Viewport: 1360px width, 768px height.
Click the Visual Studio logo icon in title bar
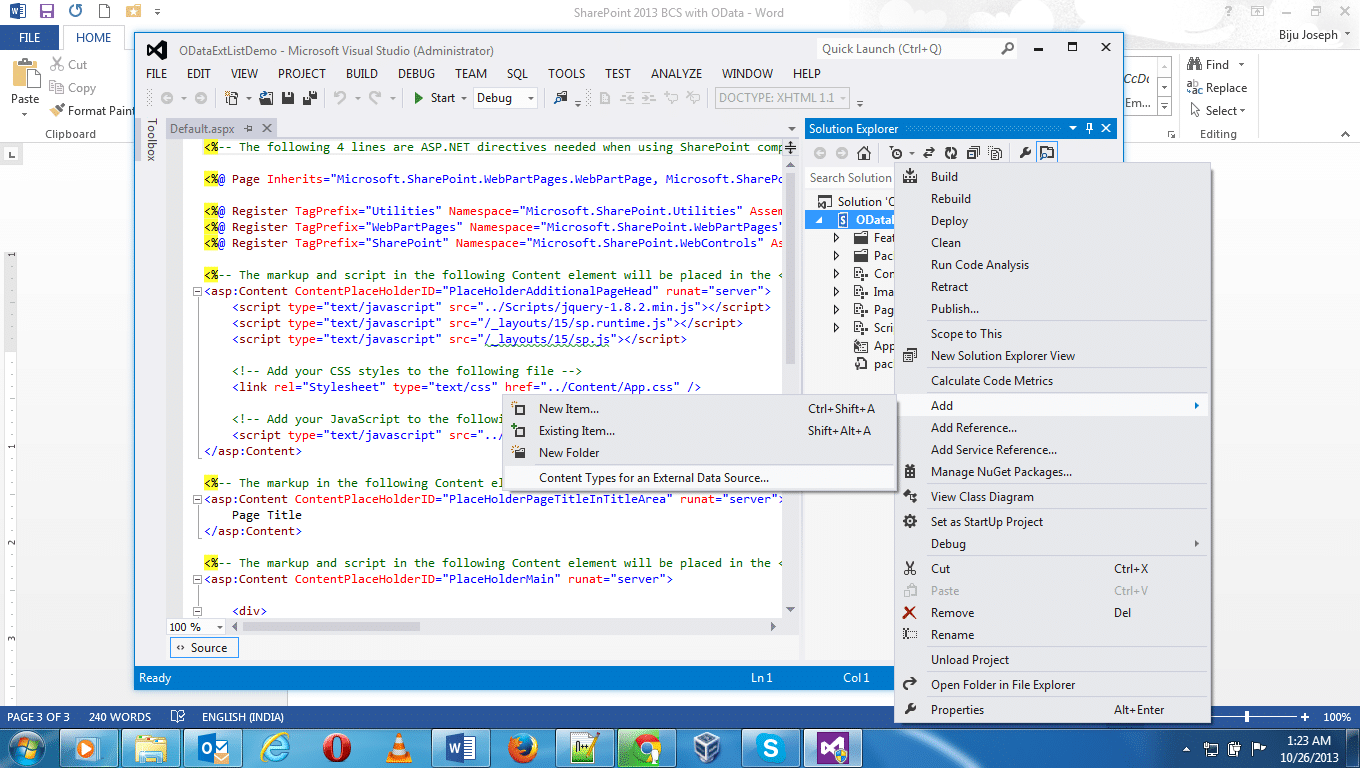click(156, 50)
